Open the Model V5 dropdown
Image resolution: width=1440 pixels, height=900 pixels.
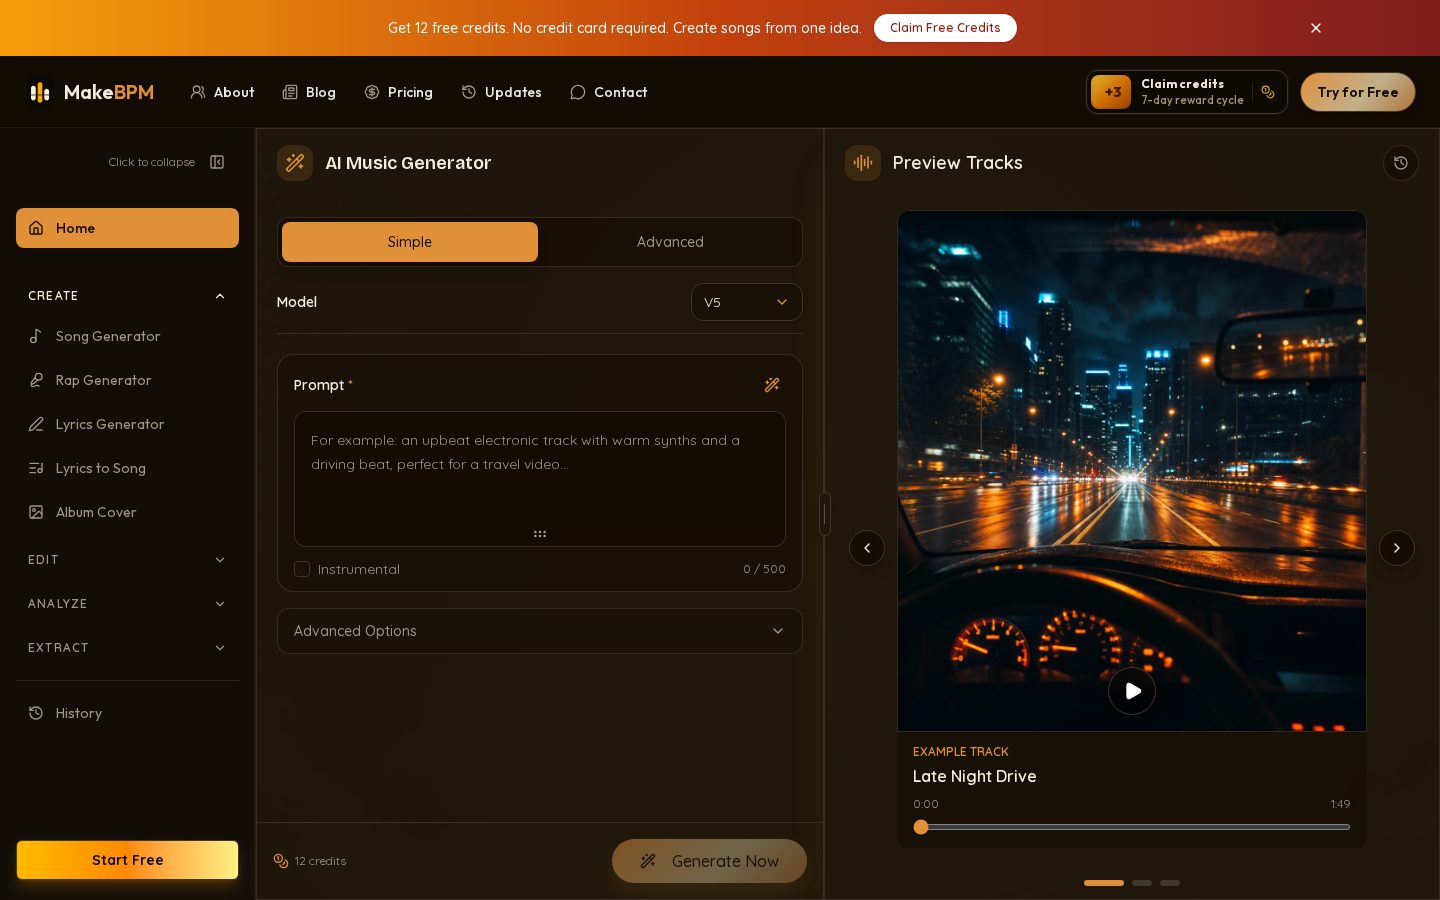click(x=746, y=302)
